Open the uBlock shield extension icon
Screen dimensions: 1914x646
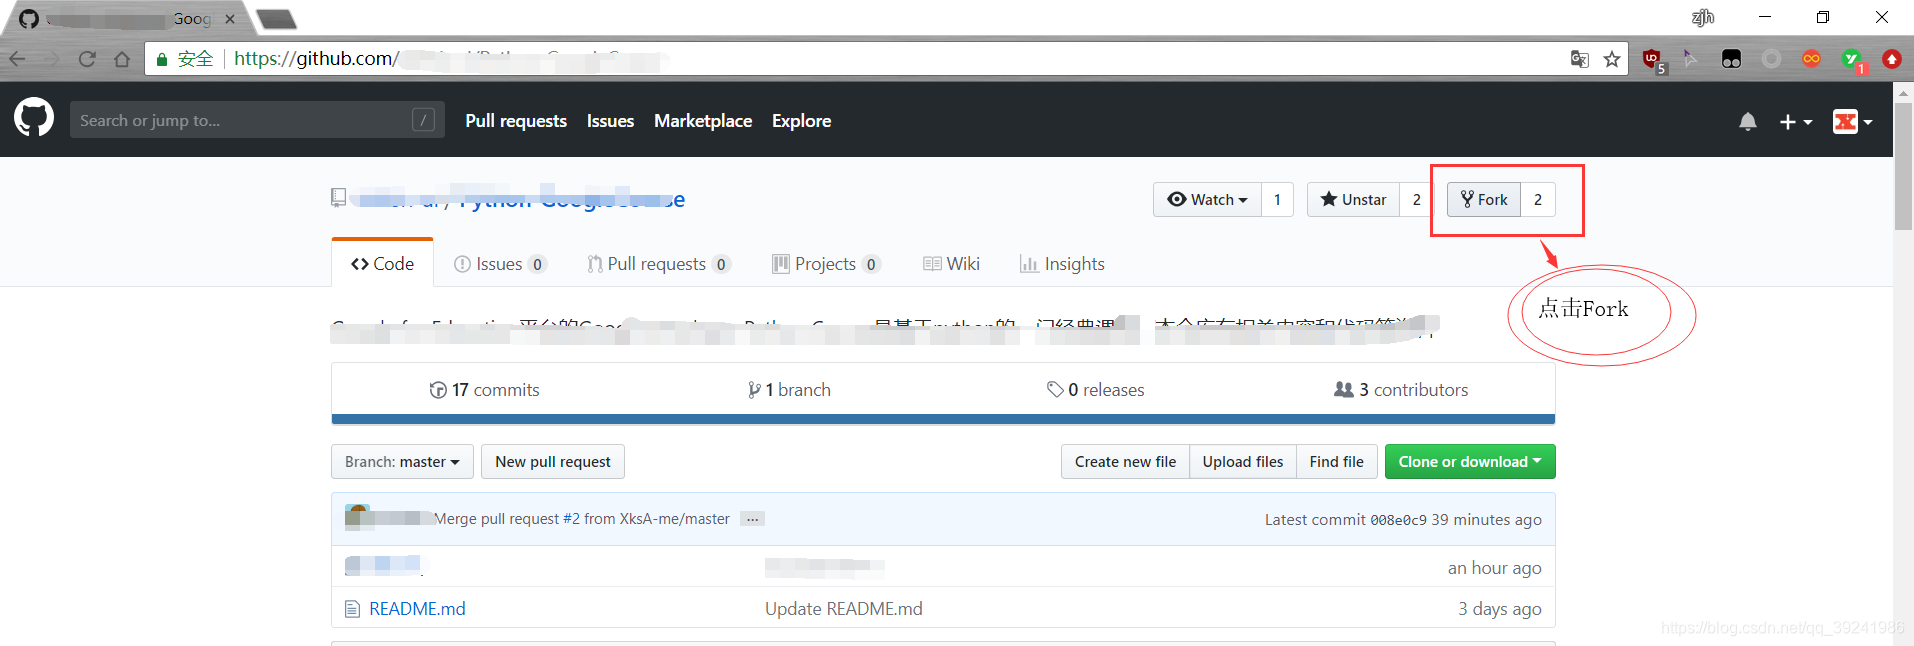click(x=1652, y=60)
